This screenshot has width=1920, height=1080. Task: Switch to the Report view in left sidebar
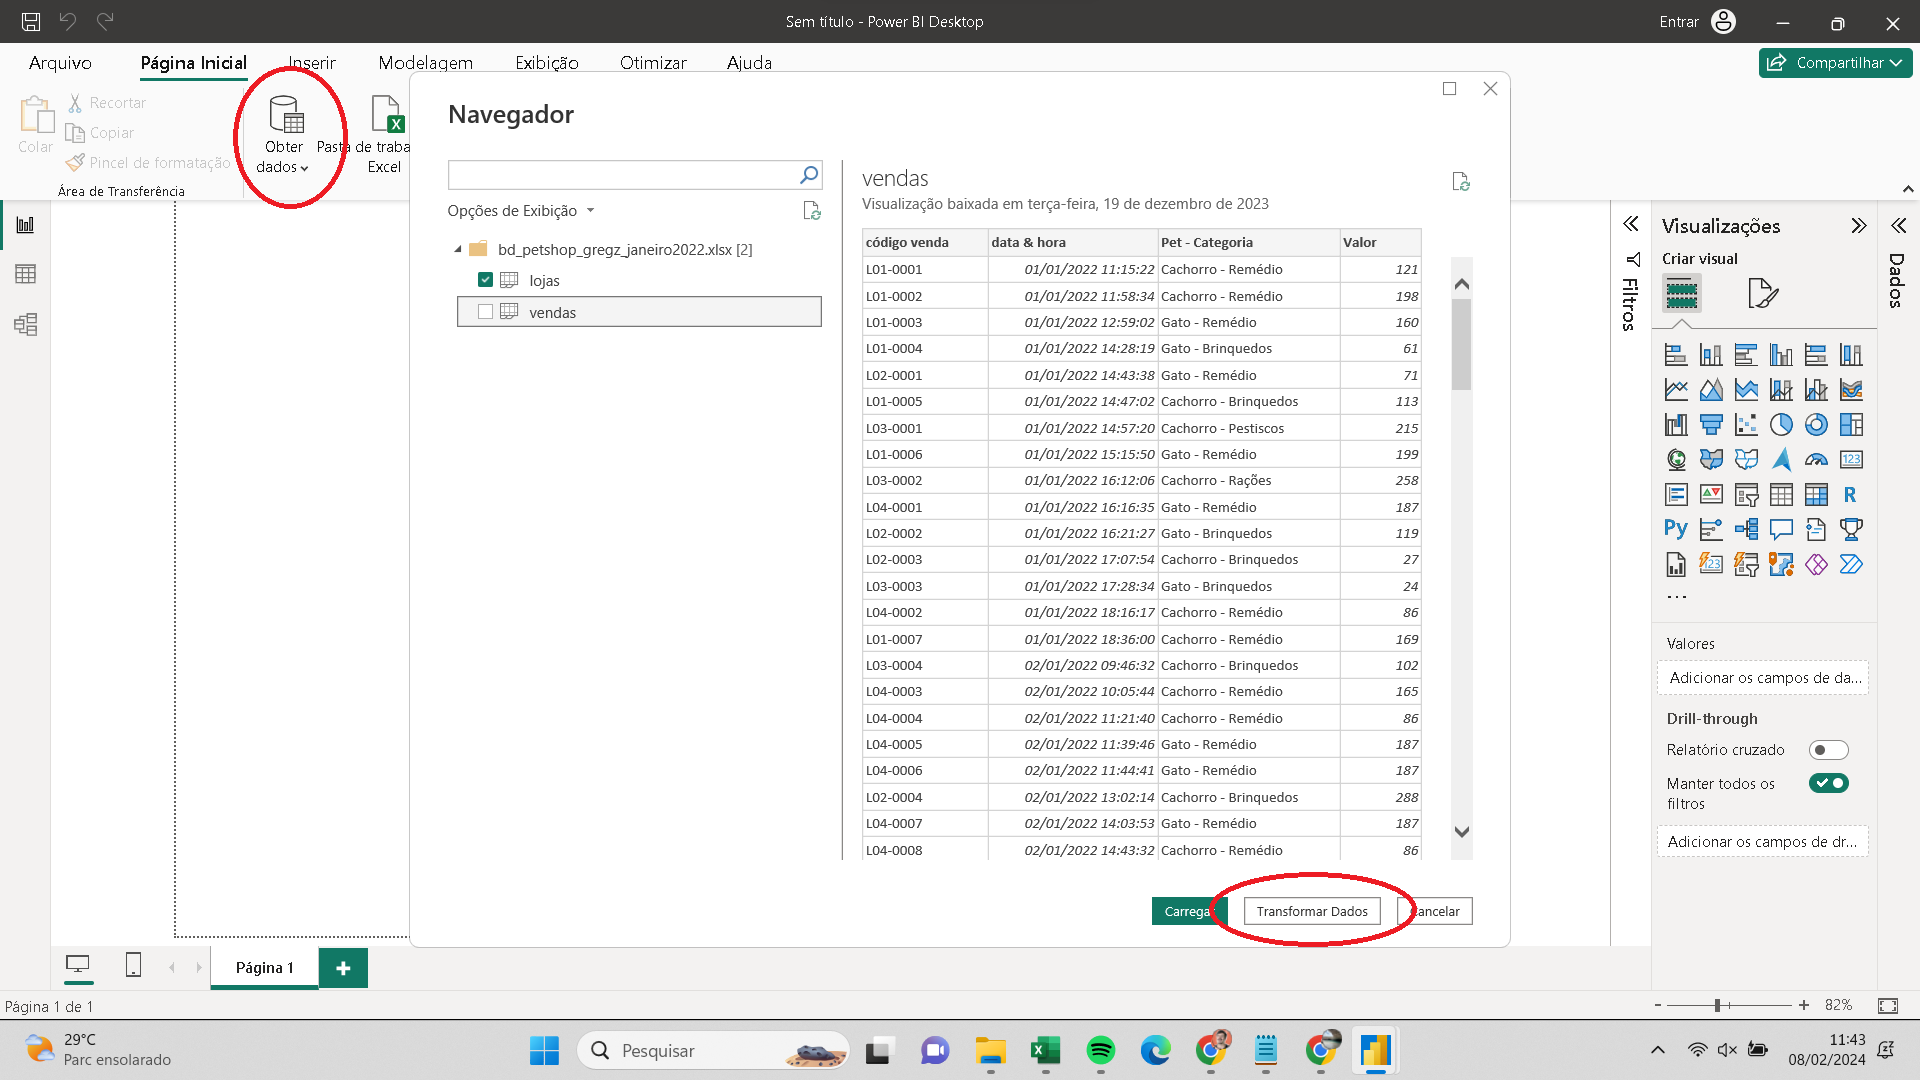coord(25,225)
